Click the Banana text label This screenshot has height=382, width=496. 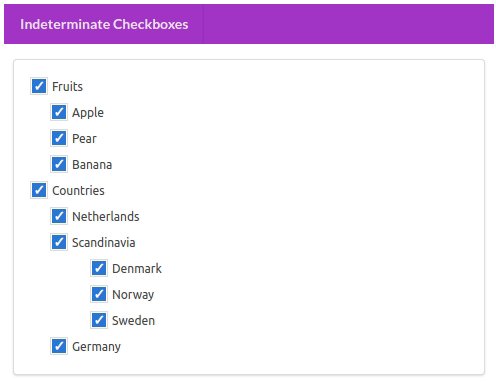[x=92, y=165]
